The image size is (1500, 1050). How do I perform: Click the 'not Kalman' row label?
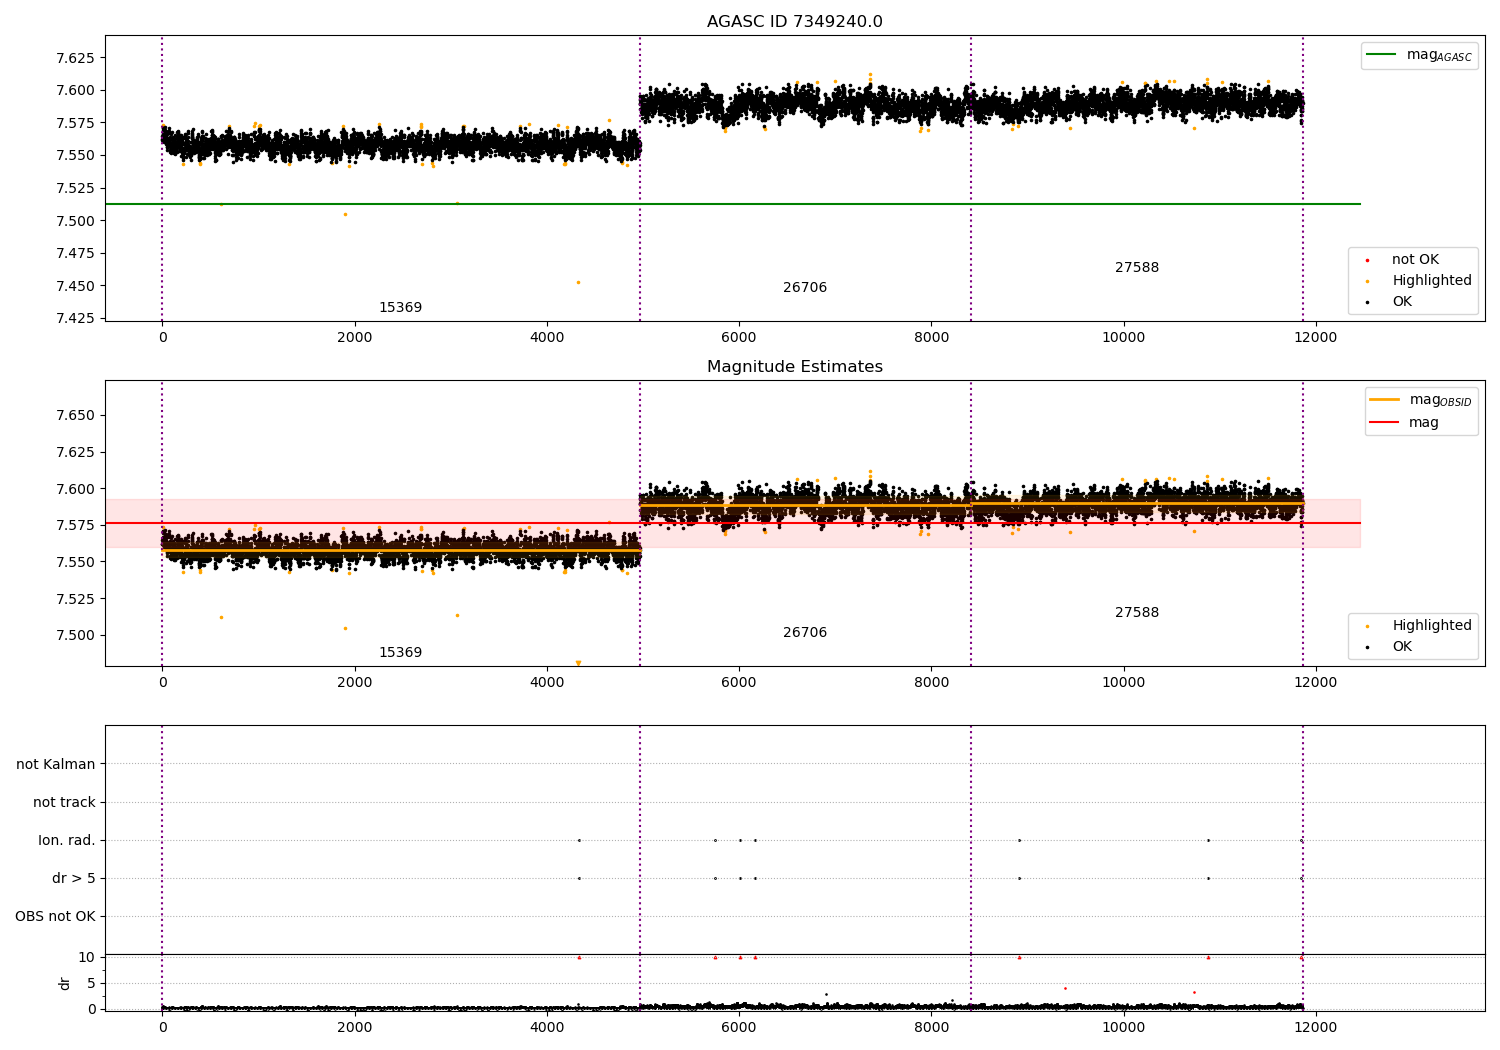coord(56,765)
